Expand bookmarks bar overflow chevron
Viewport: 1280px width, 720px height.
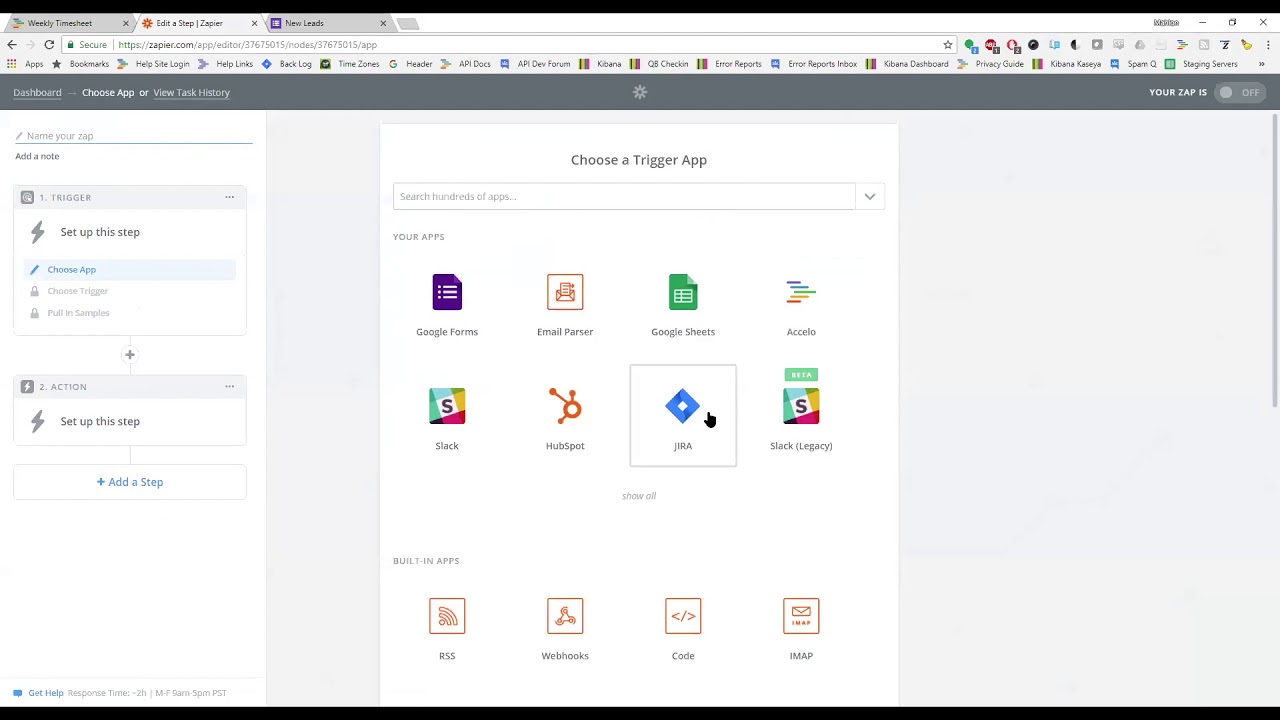(1261, 64)
